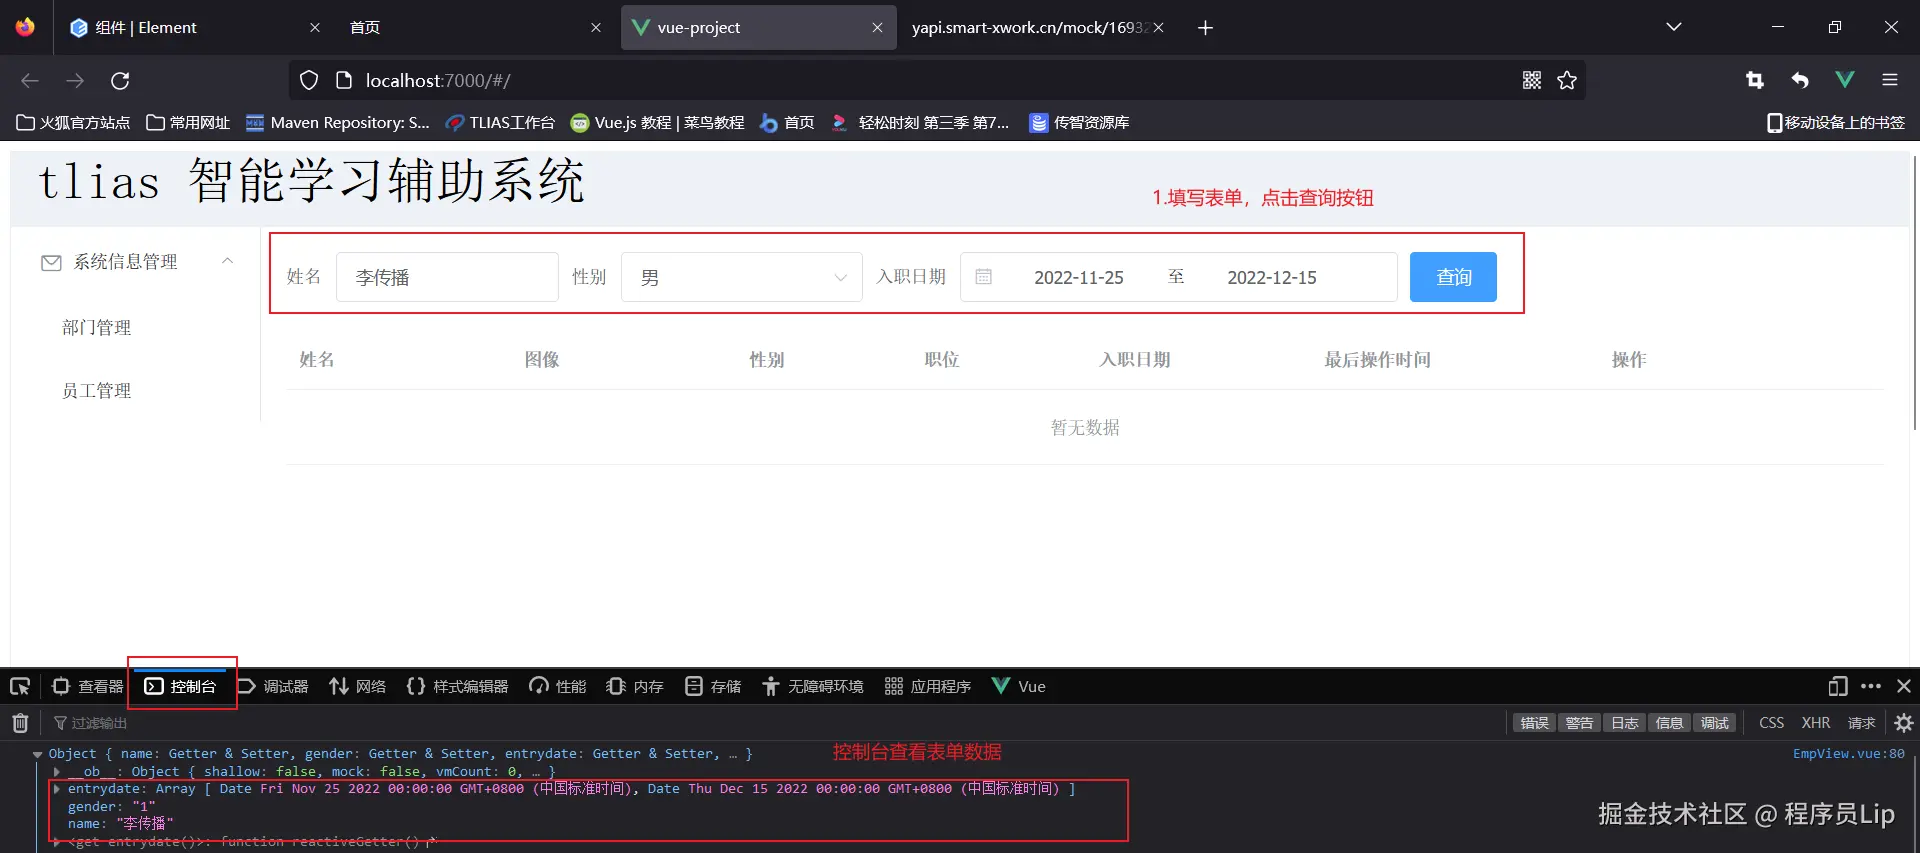1920x853 pixels.
Task: Bookmark this page with the star icon
Action: click(1567, 80)
